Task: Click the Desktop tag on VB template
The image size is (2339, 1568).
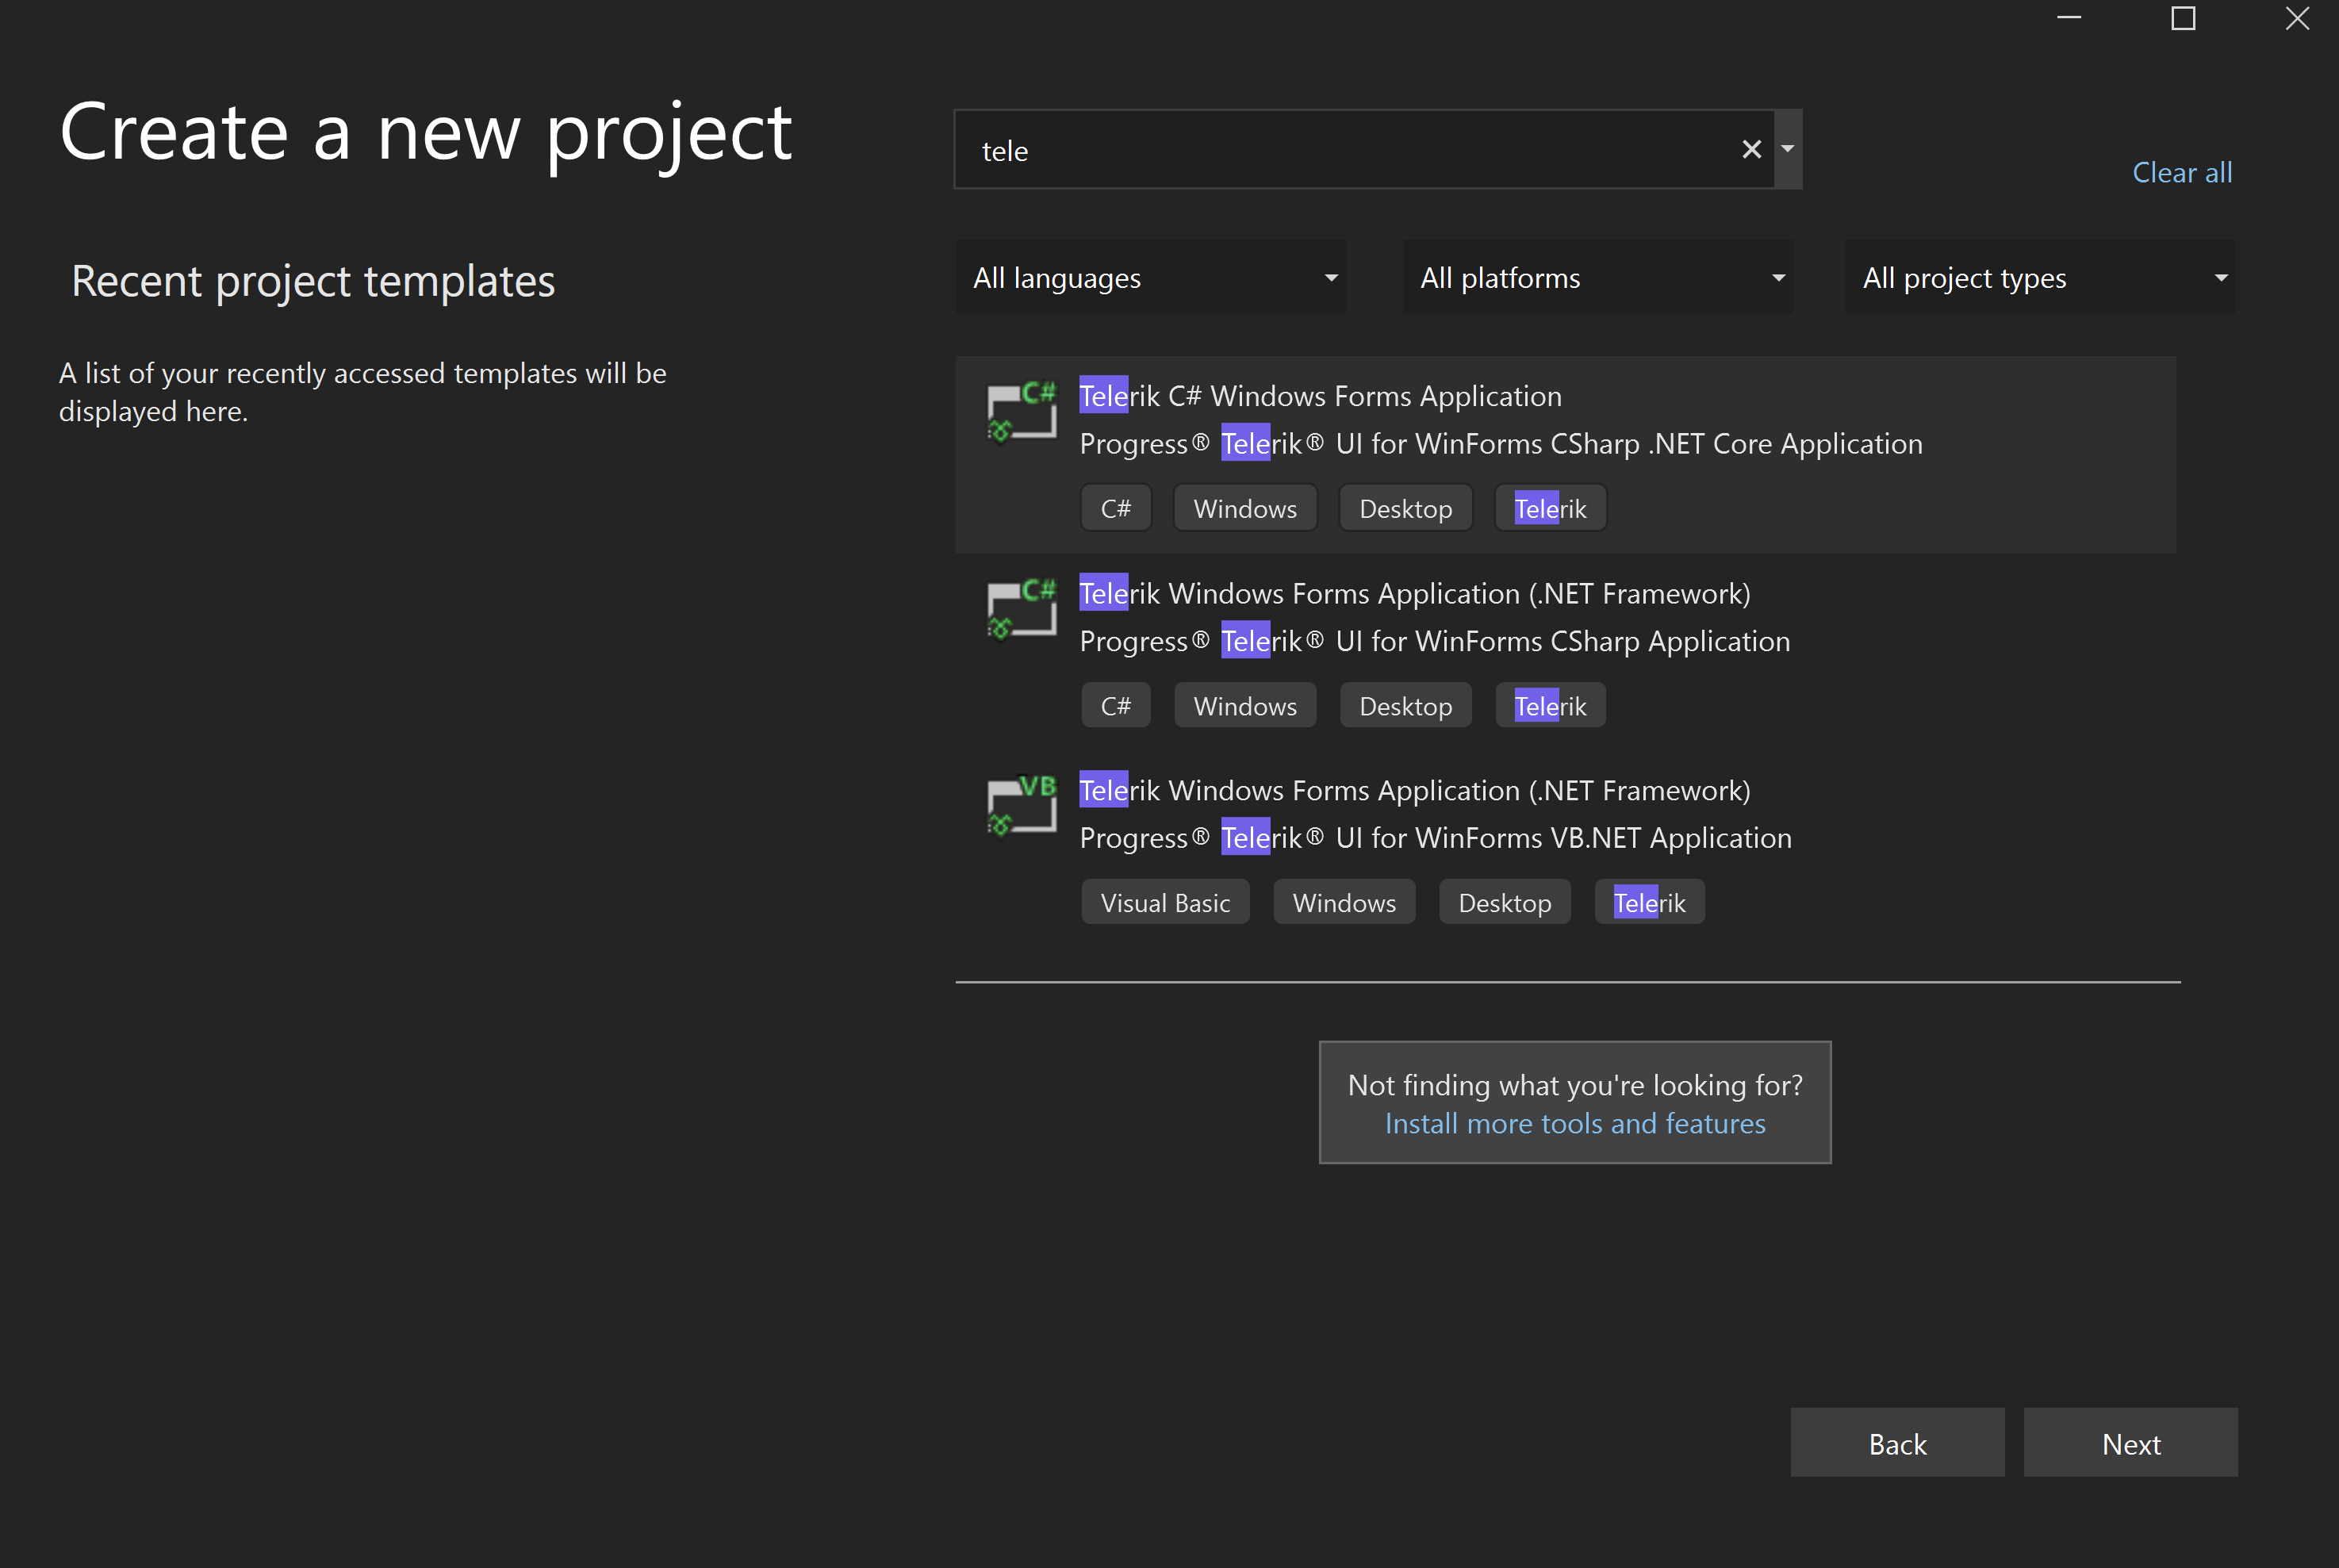Action: click(1504, 903)
